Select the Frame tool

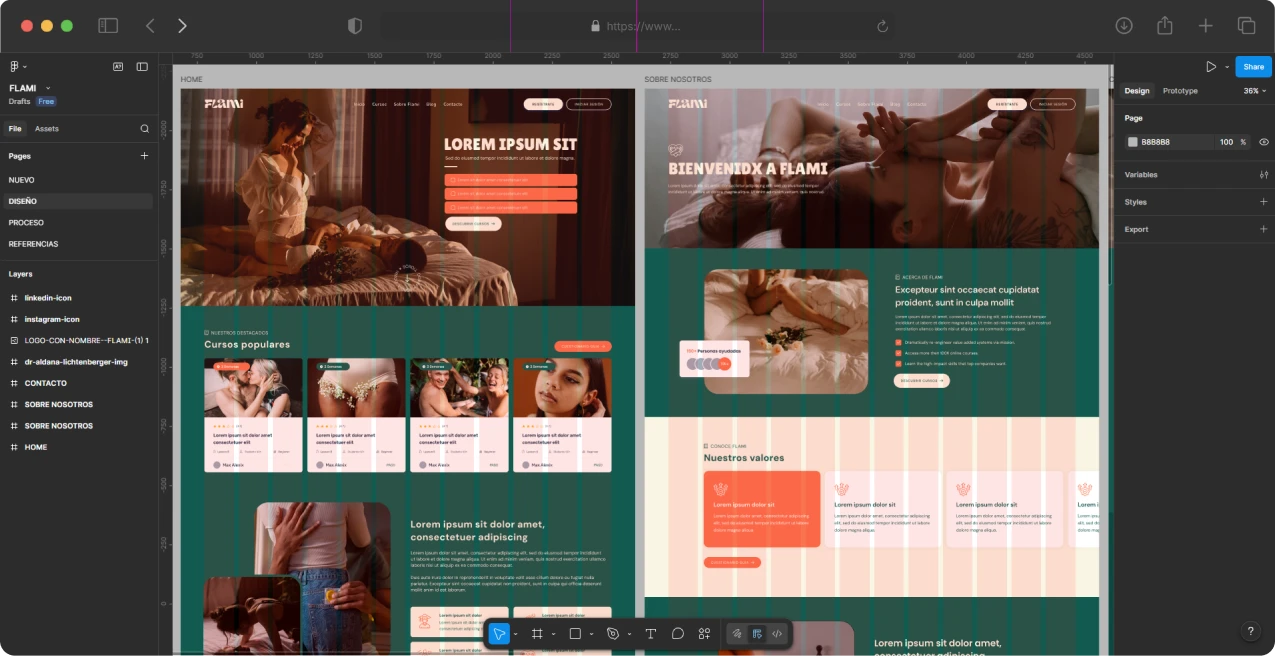click(537, 634)
